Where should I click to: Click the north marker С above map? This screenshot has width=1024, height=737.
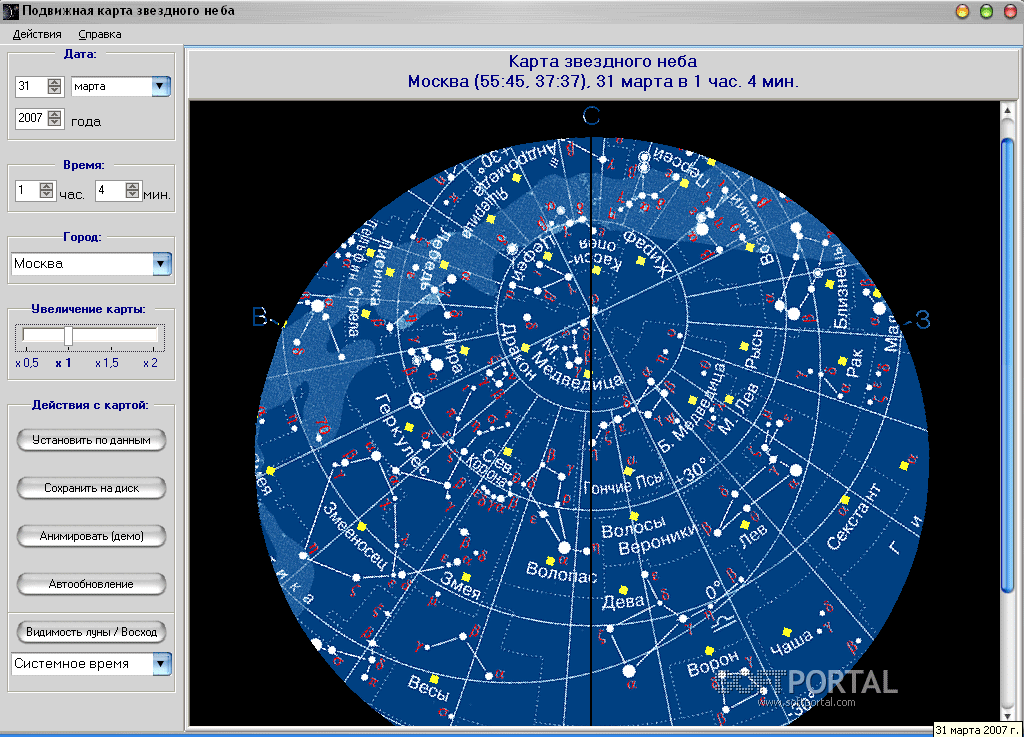pyautogui.click(x=591, y=116)
